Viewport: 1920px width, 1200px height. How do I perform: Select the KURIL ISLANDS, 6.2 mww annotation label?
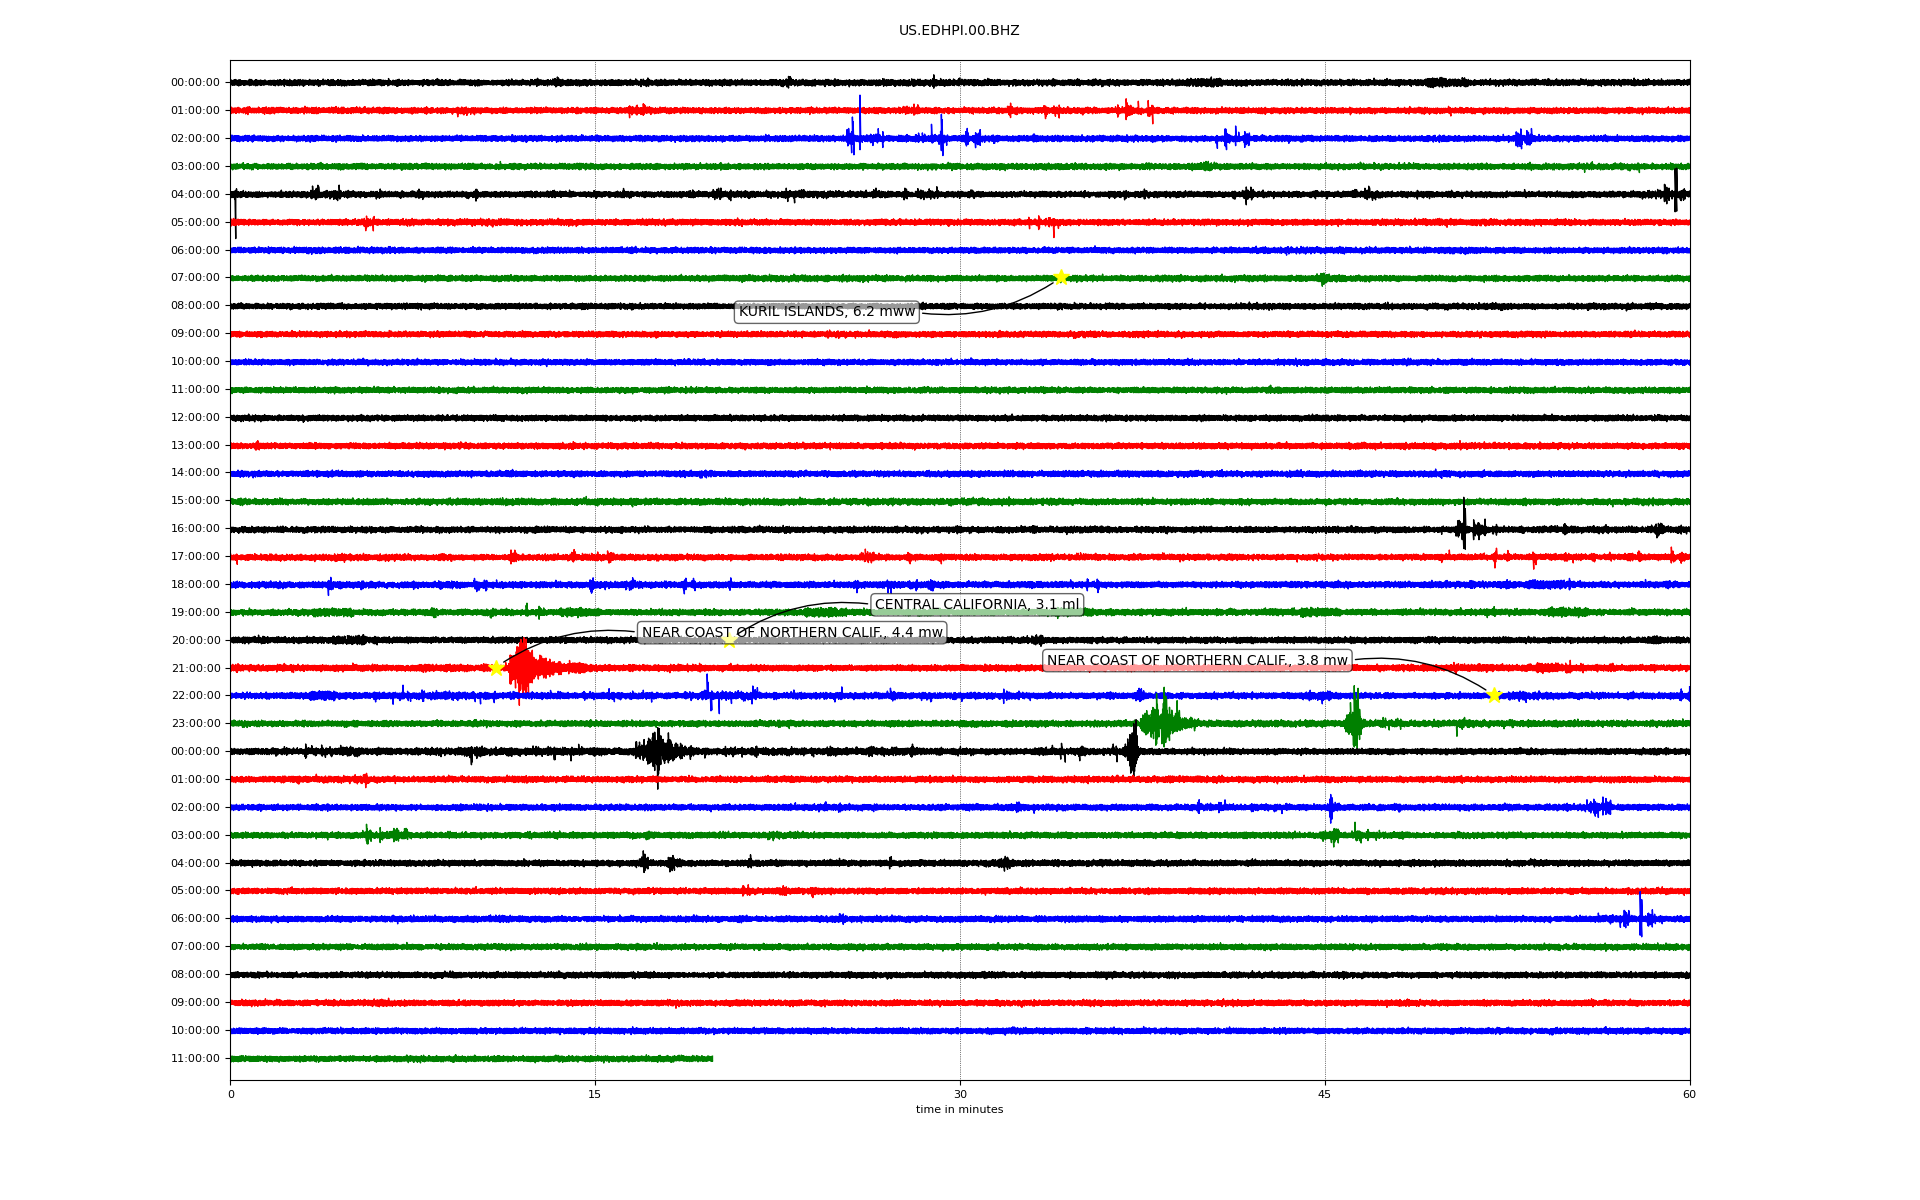click(x=826, y=312)
